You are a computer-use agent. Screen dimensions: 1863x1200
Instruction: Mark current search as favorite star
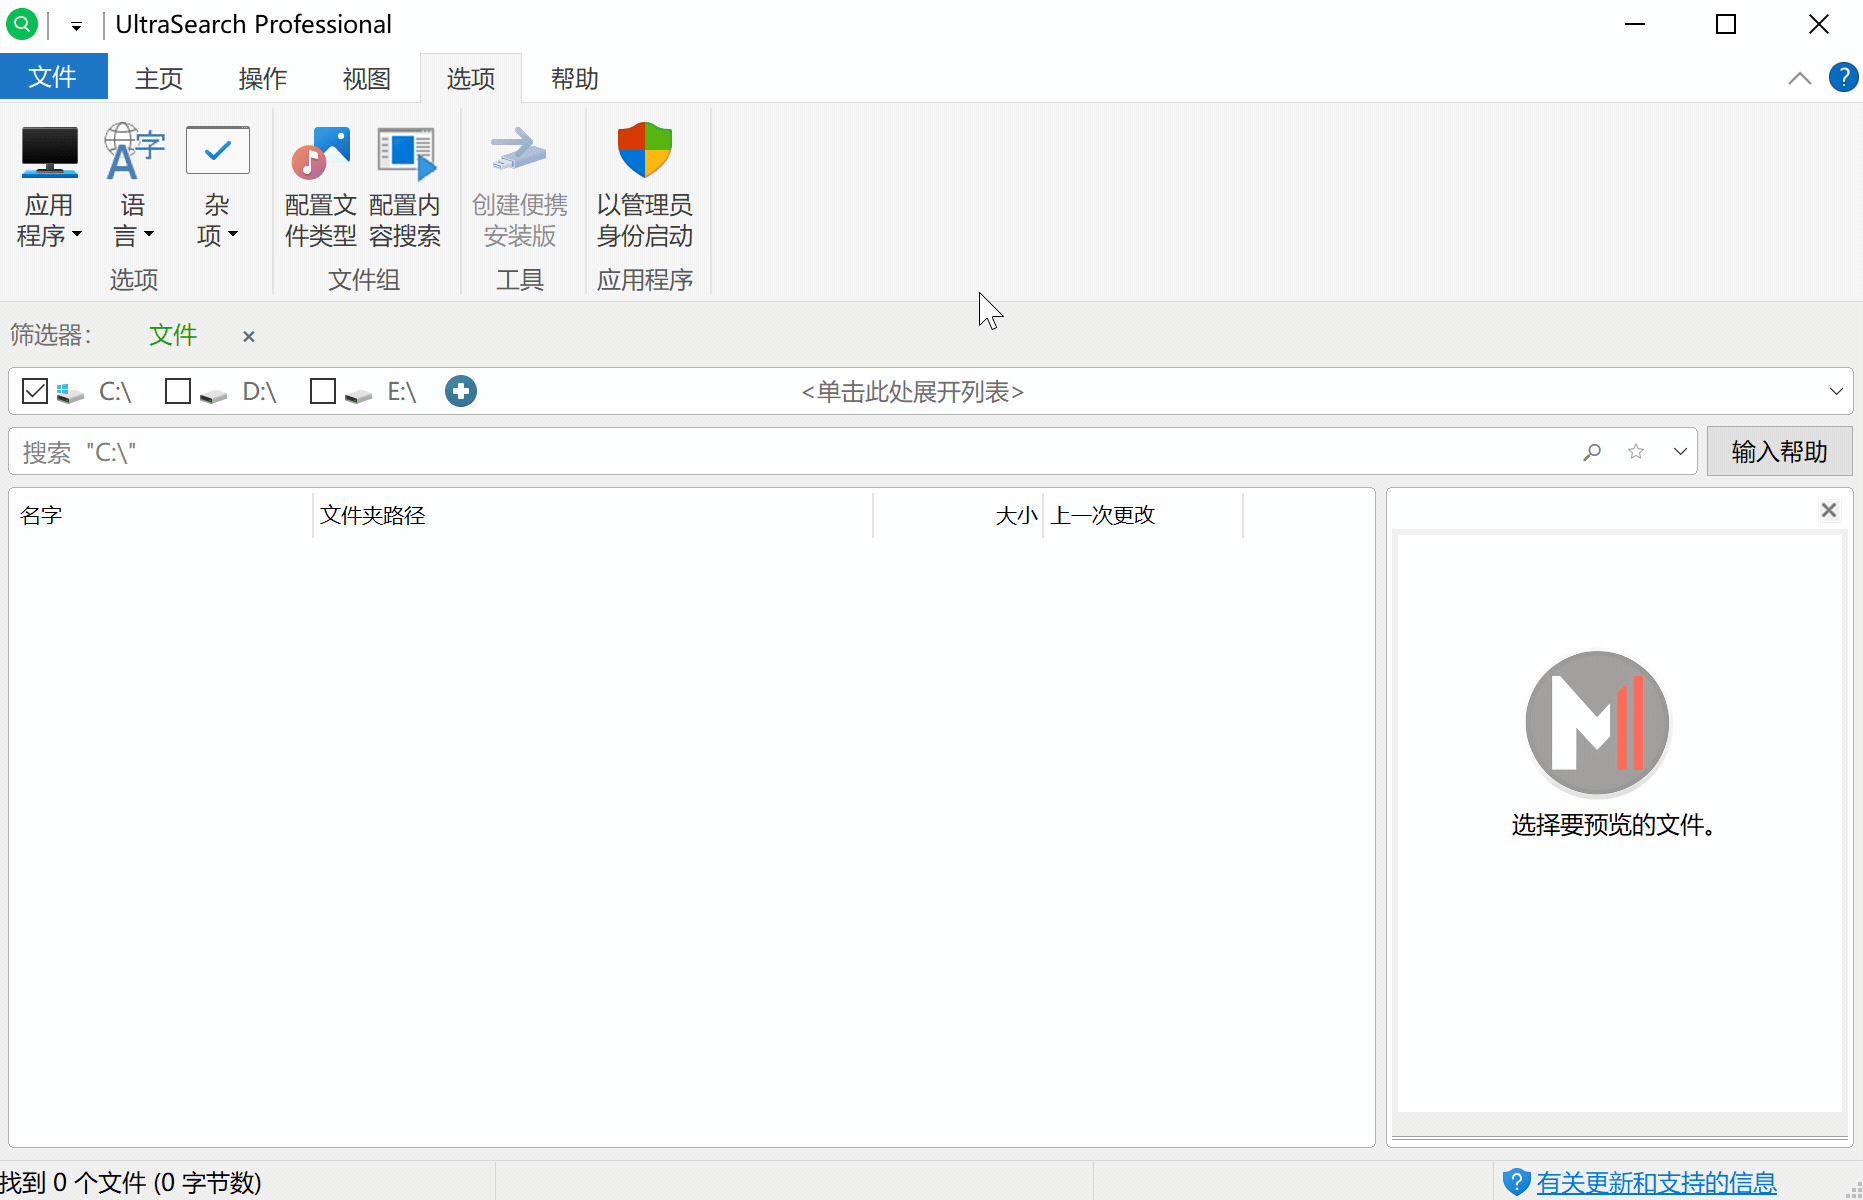tap(1636, 451)
